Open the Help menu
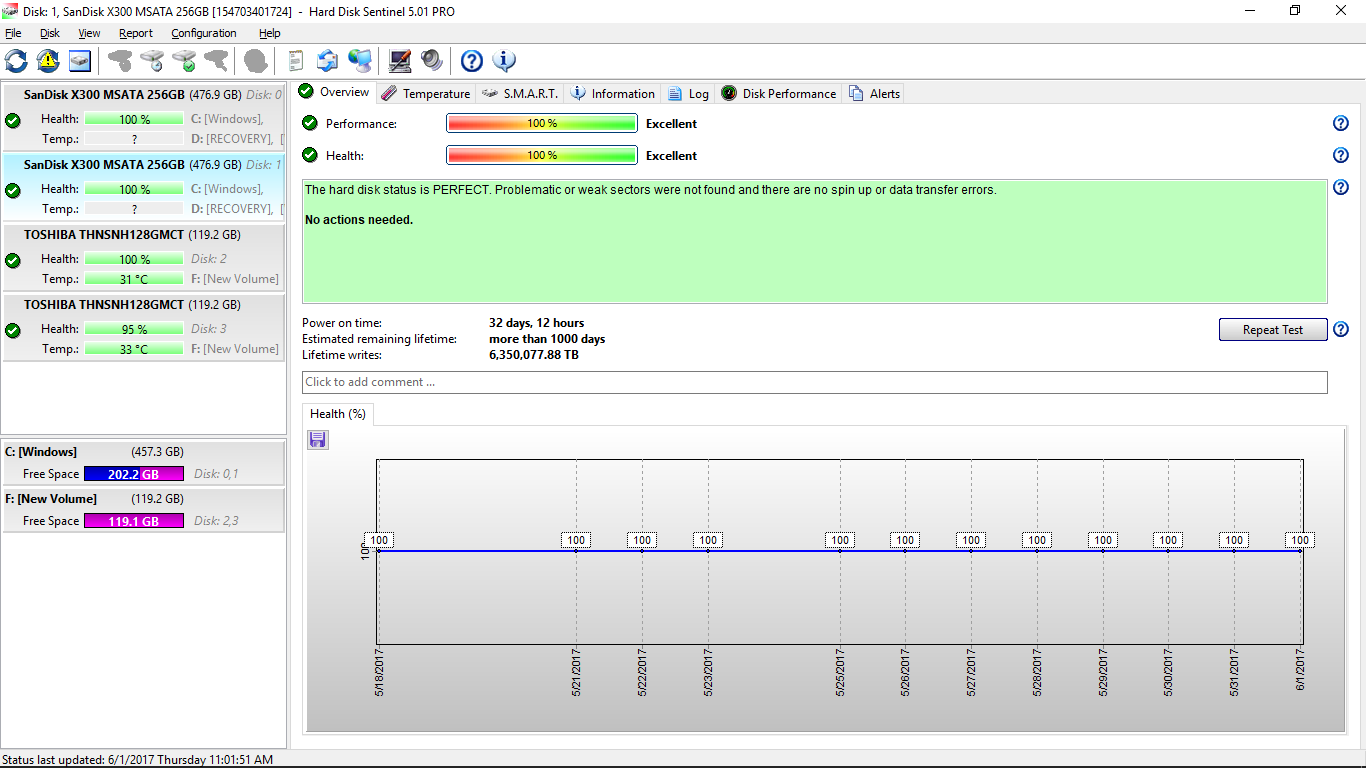Image resolution: width=1366 pixels, height=768 pixels. tap(270, 33)
